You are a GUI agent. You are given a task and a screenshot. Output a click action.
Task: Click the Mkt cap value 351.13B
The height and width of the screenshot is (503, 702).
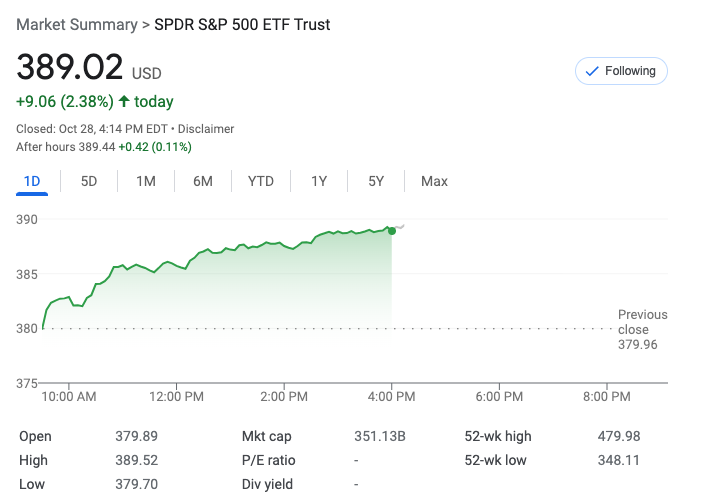coord(380,436)
